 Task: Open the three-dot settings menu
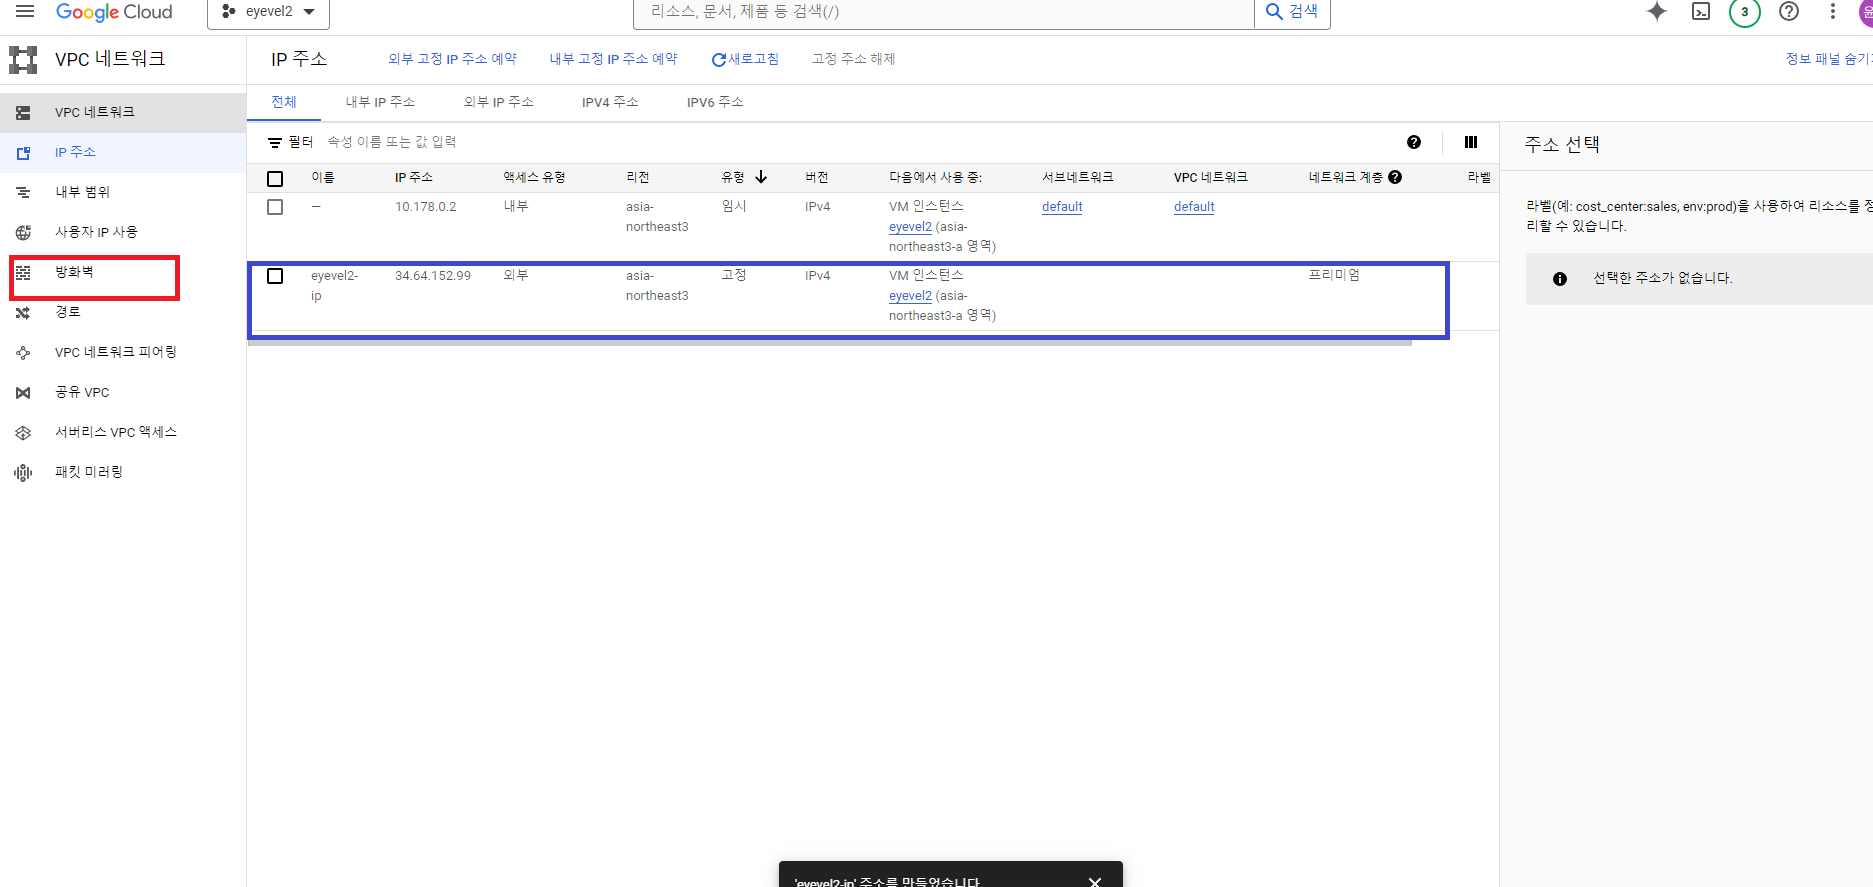[1832, 12]
